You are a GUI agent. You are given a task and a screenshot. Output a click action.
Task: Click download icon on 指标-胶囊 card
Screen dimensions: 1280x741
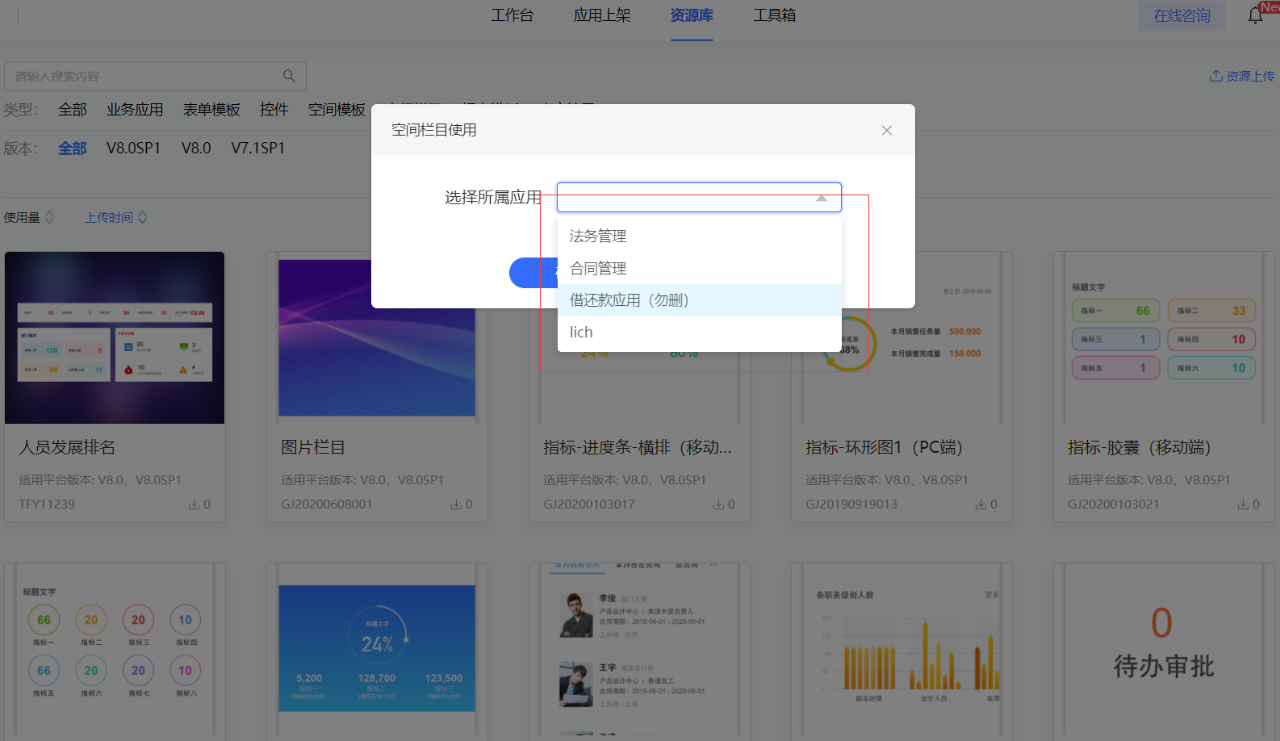pyautogui.click(x=1243, y=505)
